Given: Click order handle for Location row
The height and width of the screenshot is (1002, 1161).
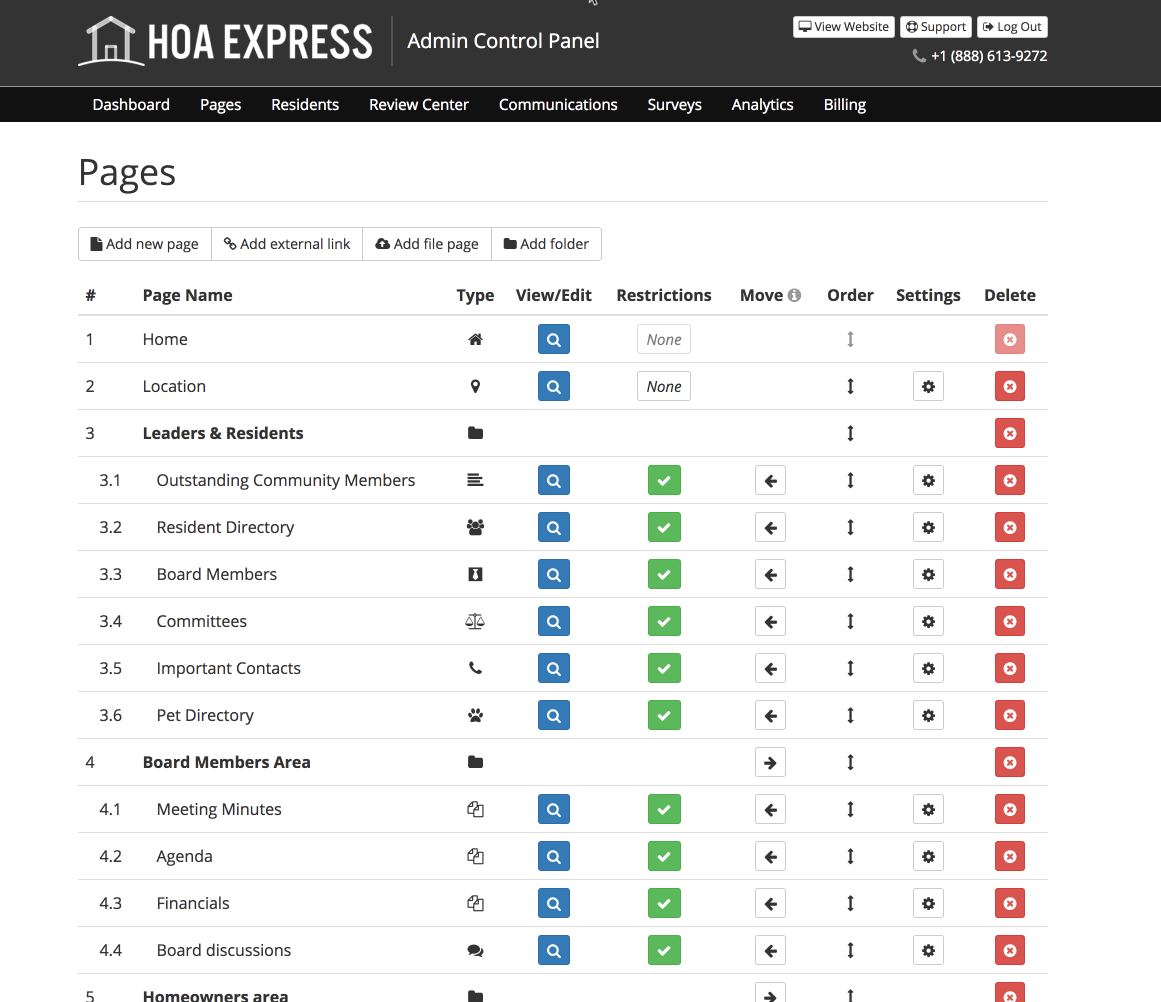Looking at the screenshot, I should (x=850, y=386).
